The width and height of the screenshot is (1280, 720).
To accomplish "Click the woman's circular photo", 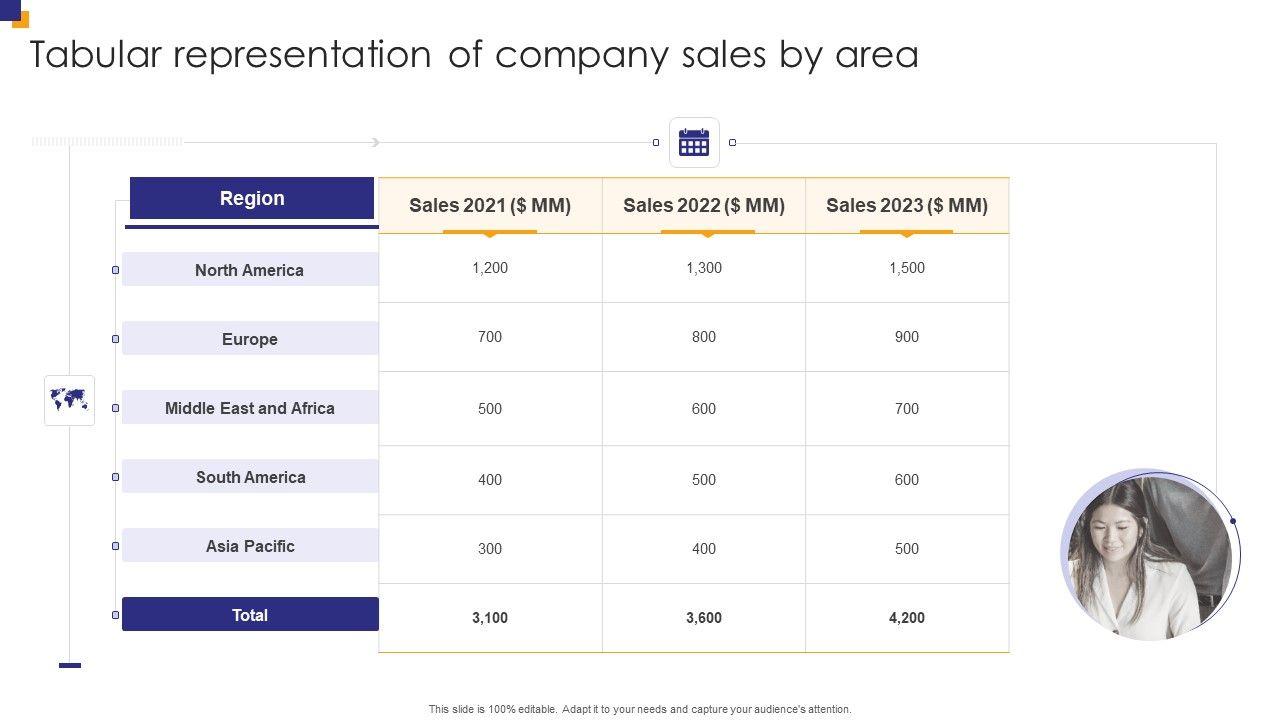I will (1148, 555).
